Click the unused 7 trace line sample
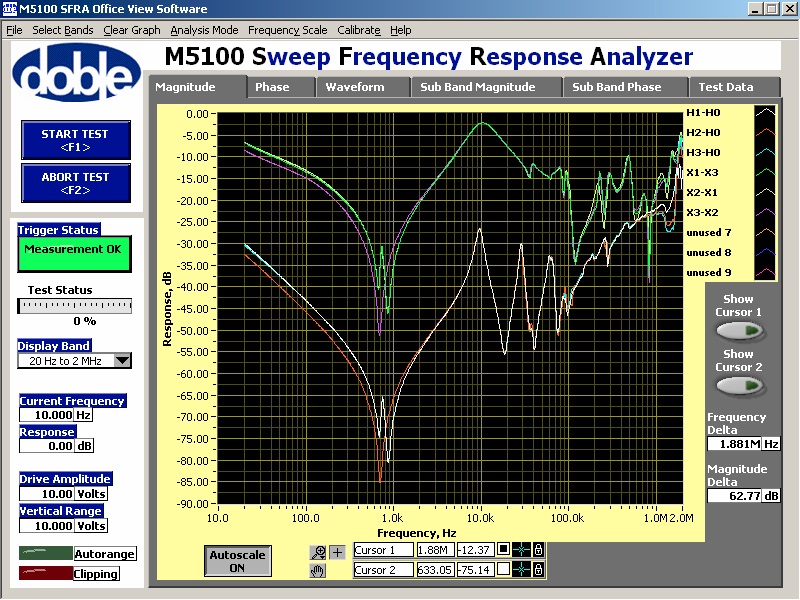 (x=765, y=233)
